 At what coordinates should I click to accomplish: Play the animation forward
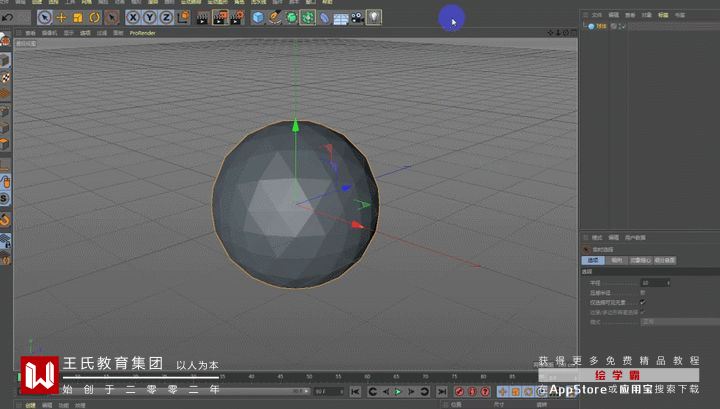[399, 392]
